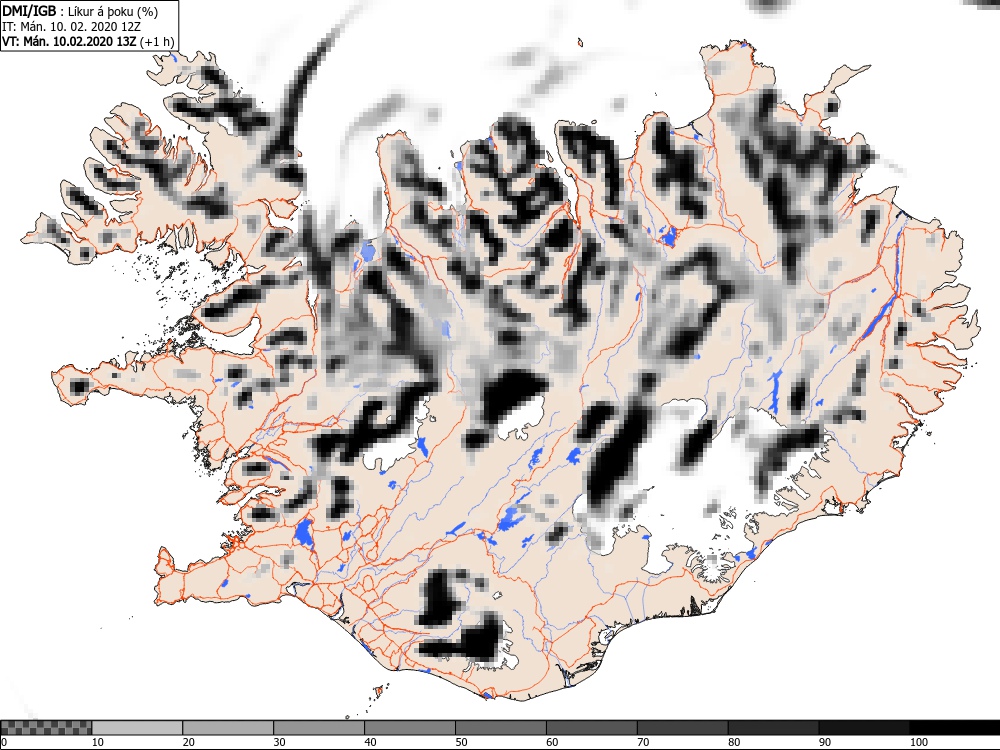This screenshot has width=1000, height=750.
Task: Click the IT: Mán. 10. 02. 2020 12Z line
Action: tap(71, 27)
